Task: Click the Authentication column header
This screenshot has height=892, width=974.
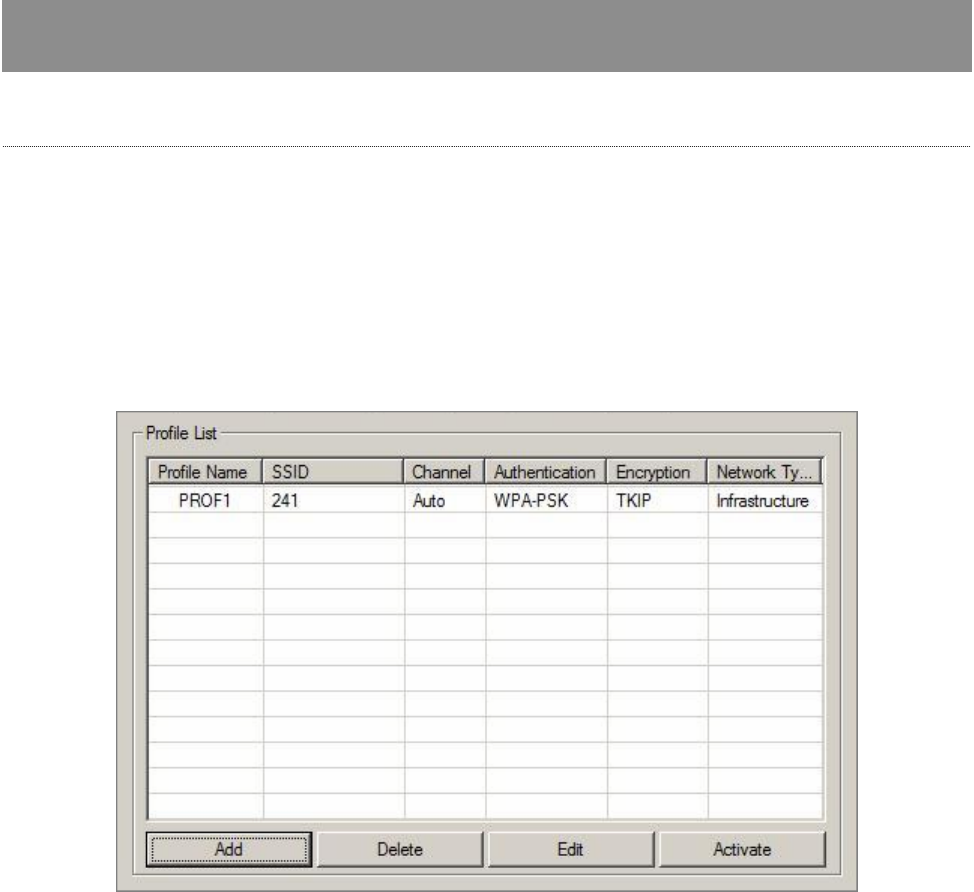Action: pos(545,472)
